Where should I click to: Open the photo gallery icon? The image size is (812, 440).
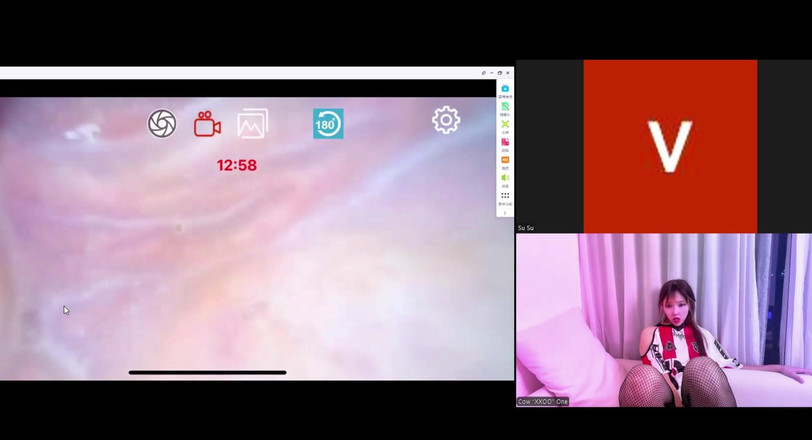pos(252,124)
